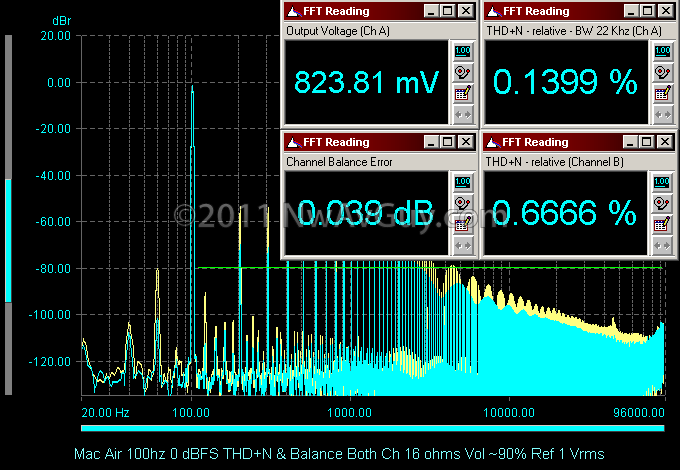Click the 1.00 icon in Channel Balance Error window
The width and height of the screenshot is (680, 470).
(463, 182)
